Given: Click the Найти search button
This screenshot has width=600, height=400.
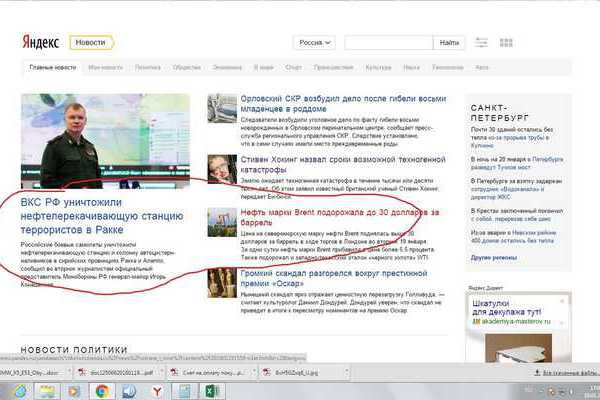Looking at the screenshot, I should (x=449, y=42).
